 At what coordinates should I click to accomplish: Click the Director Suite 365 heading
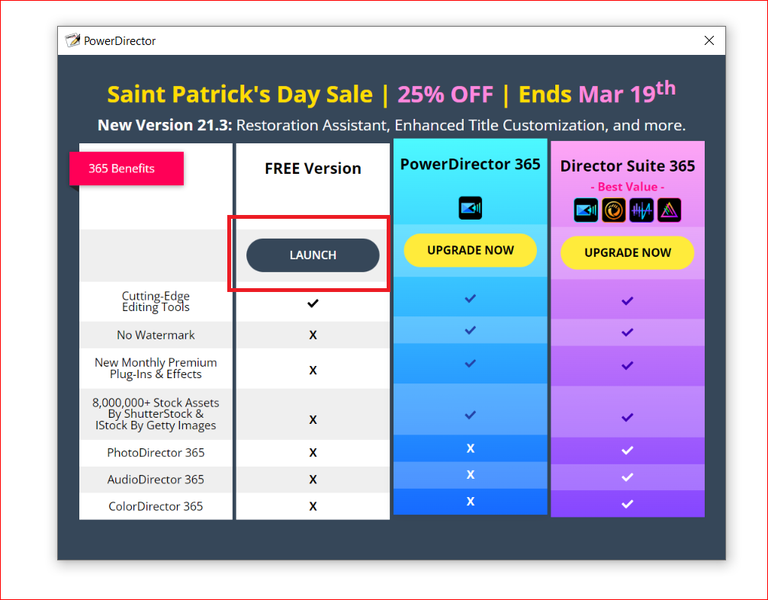click(627, 166)
